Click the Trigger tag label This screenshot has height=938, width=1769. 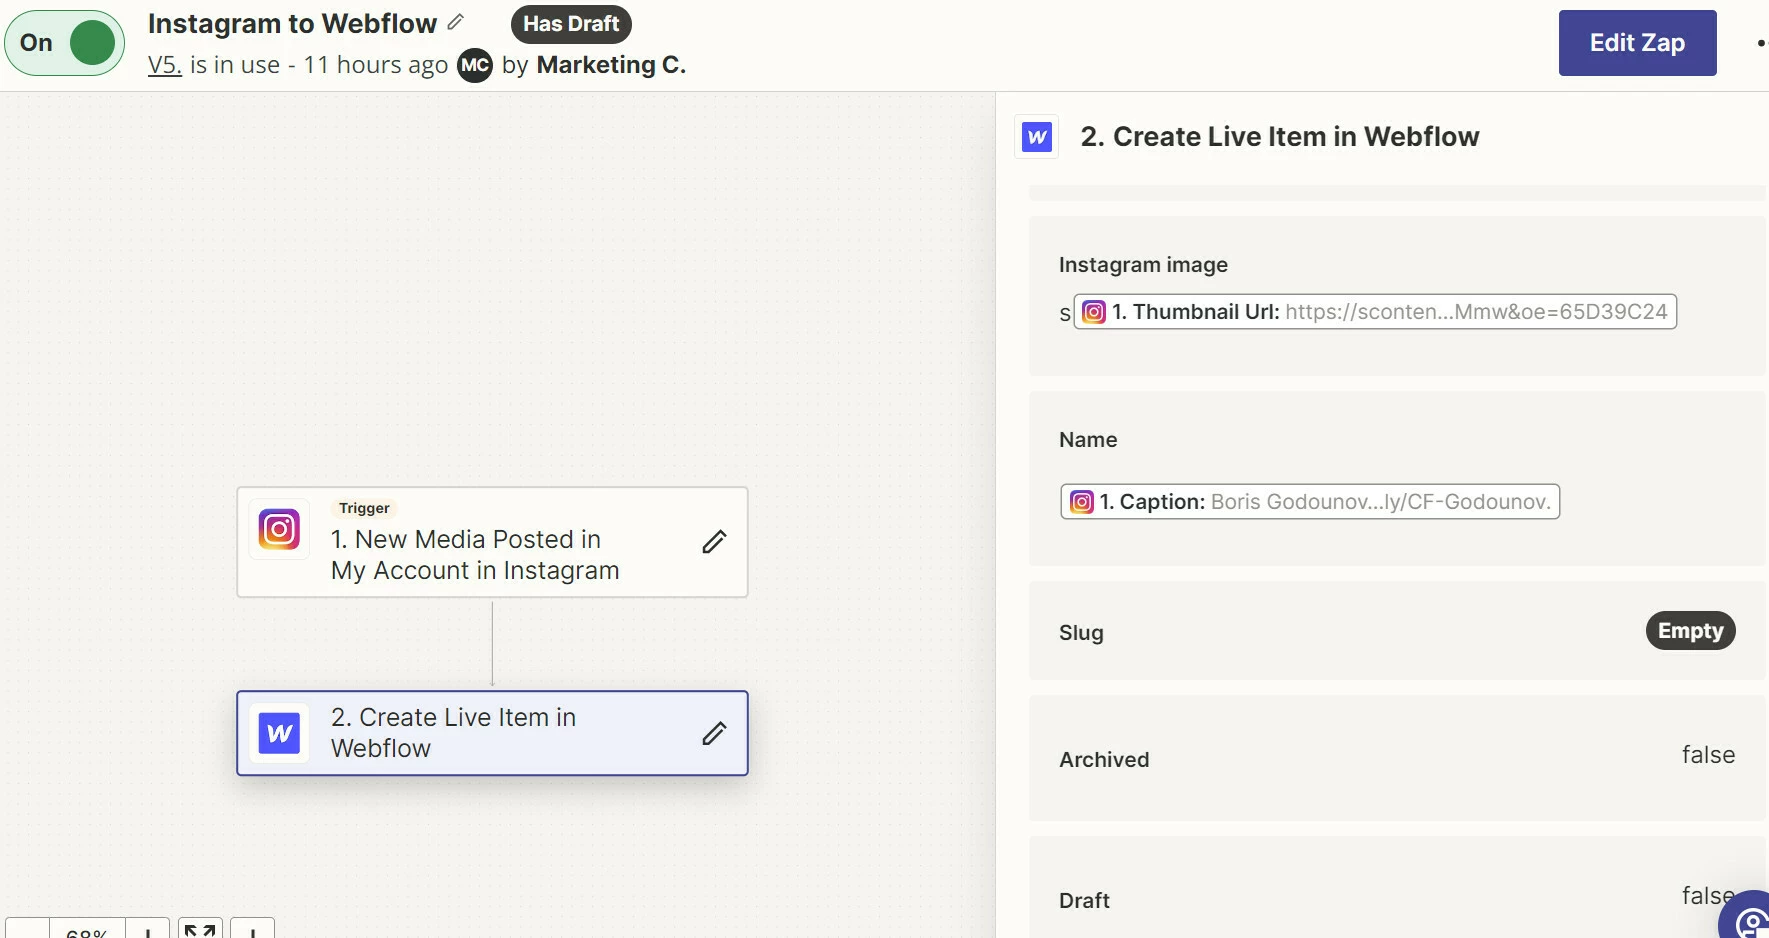[364, 508]
